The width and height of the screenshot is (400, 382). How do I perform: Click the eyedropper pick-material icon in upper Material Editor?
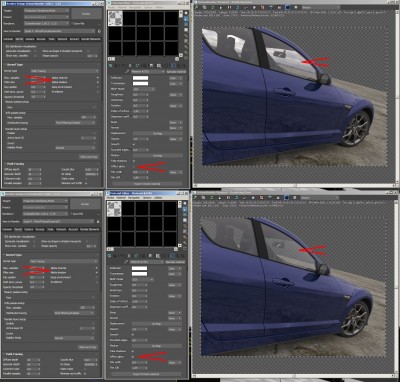click(x=127, y=72)
